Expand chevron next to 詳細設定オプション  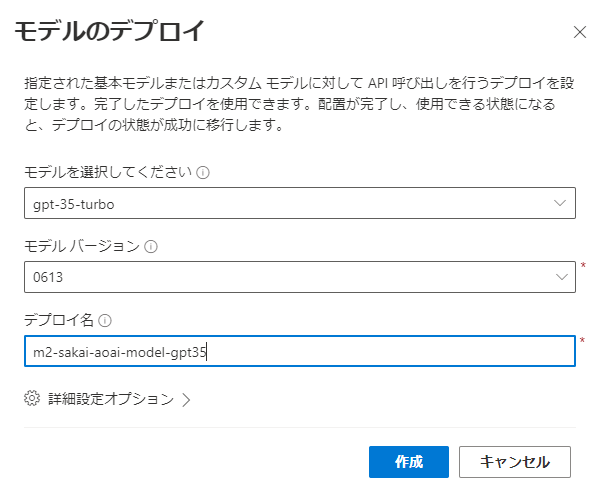click(x=186, y=399)
